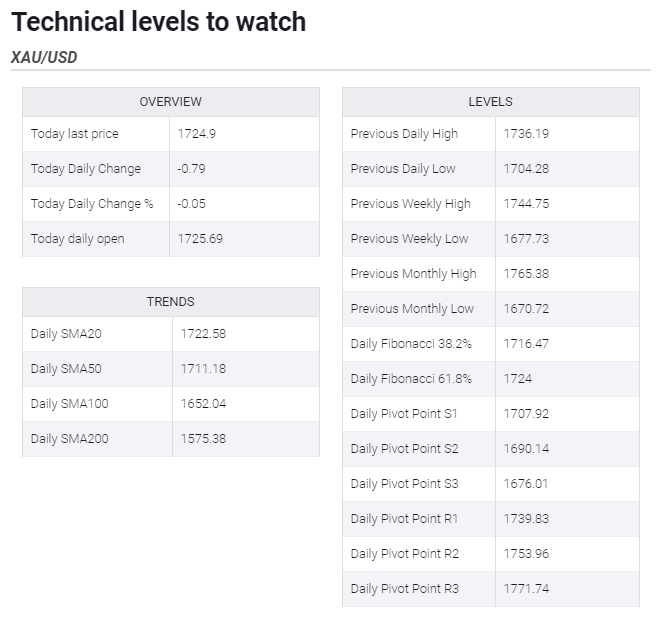The height and width of the screenshot is (620, 656).
Task: Select the Daily Pivot Point R3 value 1771.74
Action: 526,589
